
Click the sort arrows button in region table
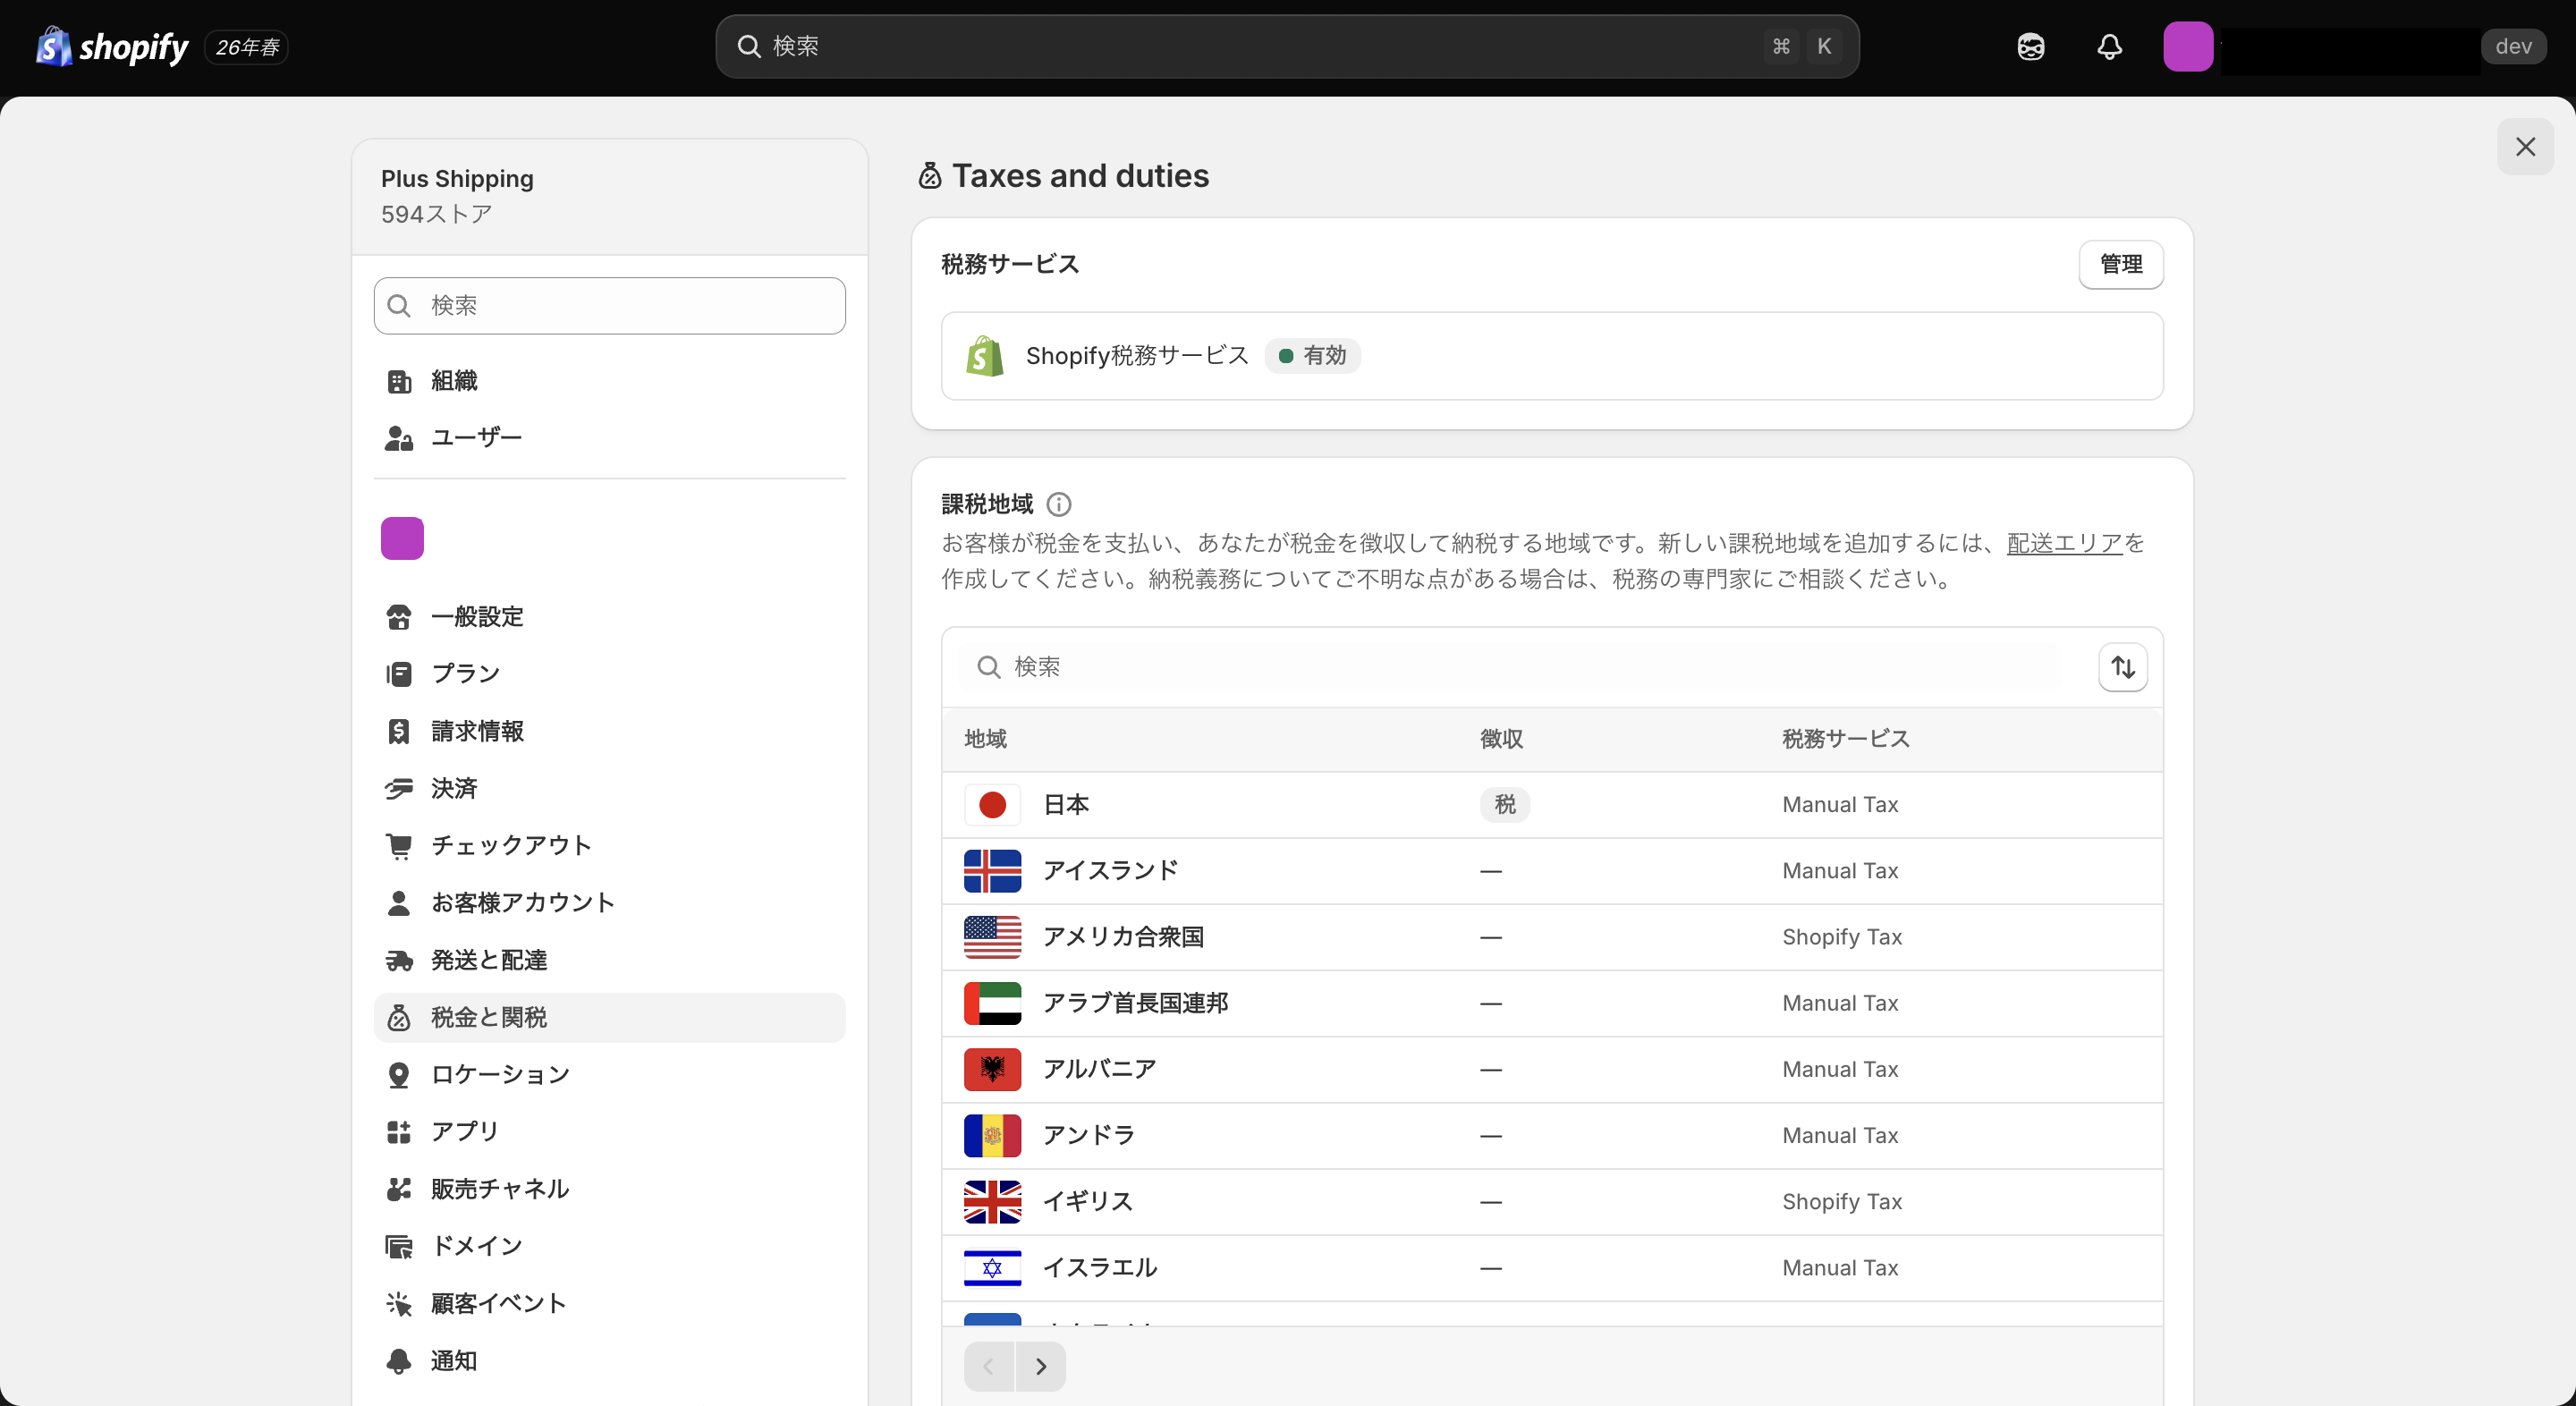pyautogui.click(x=2122, y=667)
